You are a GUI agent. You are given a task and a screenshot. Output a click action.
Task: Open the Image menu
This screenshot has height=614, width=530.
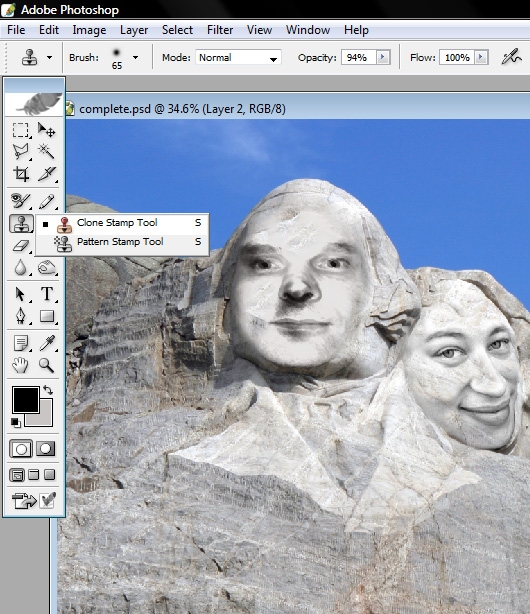pos(89,30)
